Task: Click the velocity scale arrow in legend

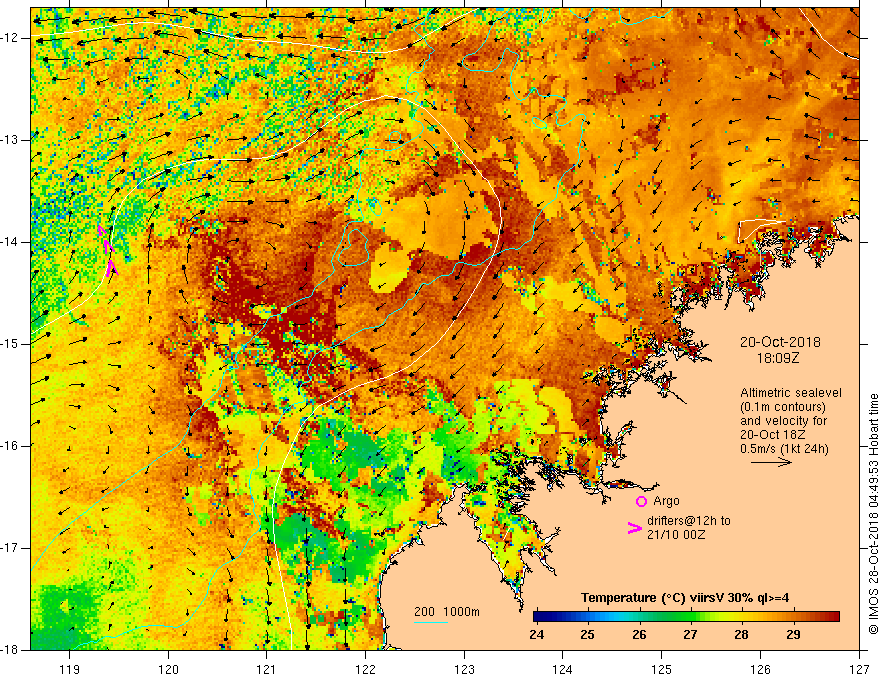Action: coord(771,462)
